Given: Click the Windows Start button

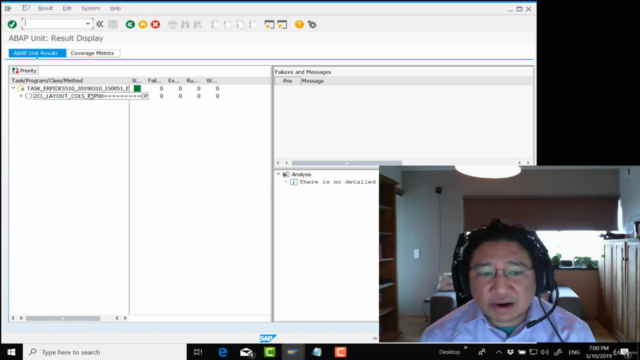Looking at the screenshot, I should click(x=11, y=352).
